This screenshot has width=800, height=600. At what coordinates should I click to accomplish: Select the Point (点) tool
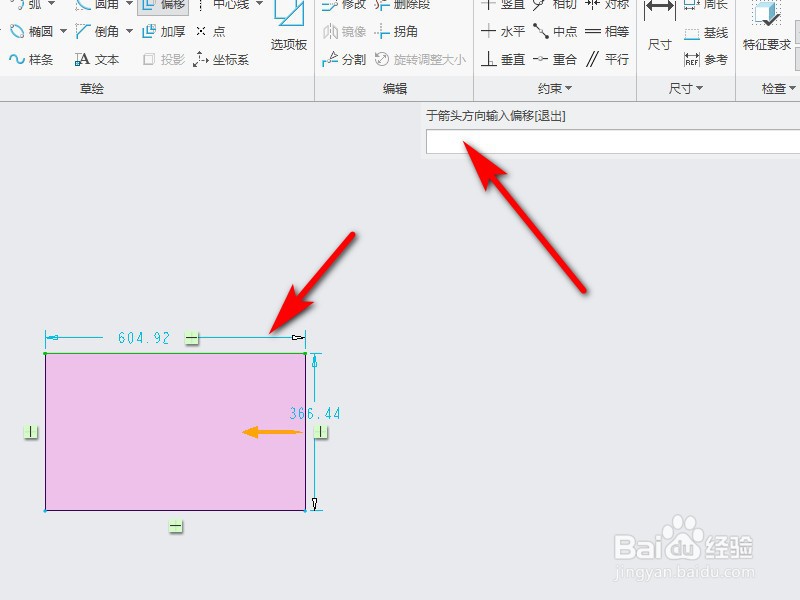pyautogui.click(x=211, y=32)
